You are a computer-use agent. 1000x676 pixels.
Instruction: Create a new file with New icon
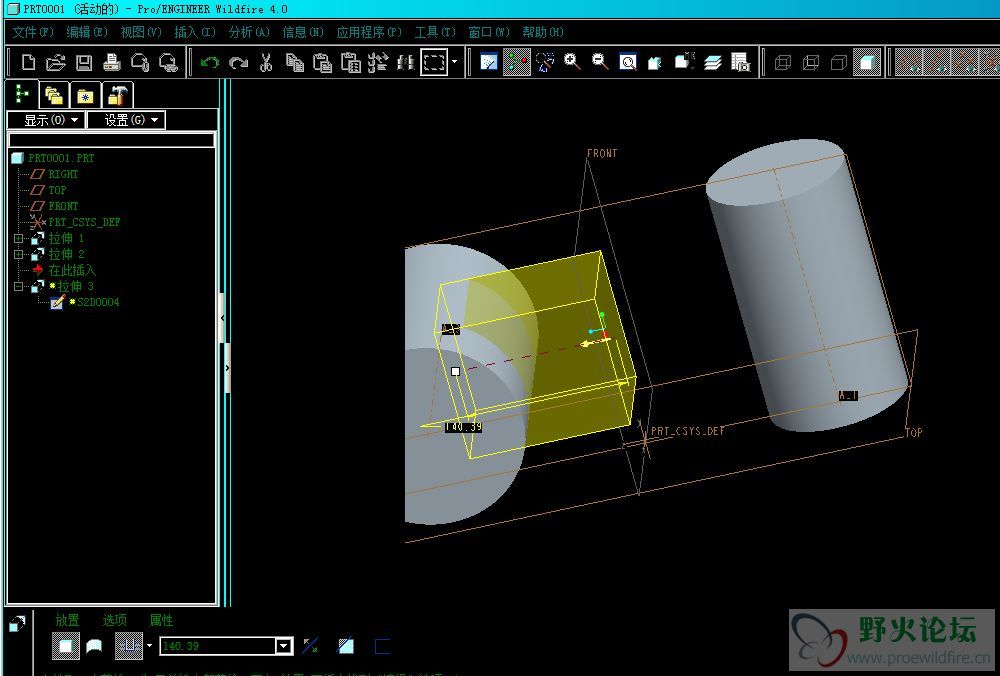[x=28, y=62]
